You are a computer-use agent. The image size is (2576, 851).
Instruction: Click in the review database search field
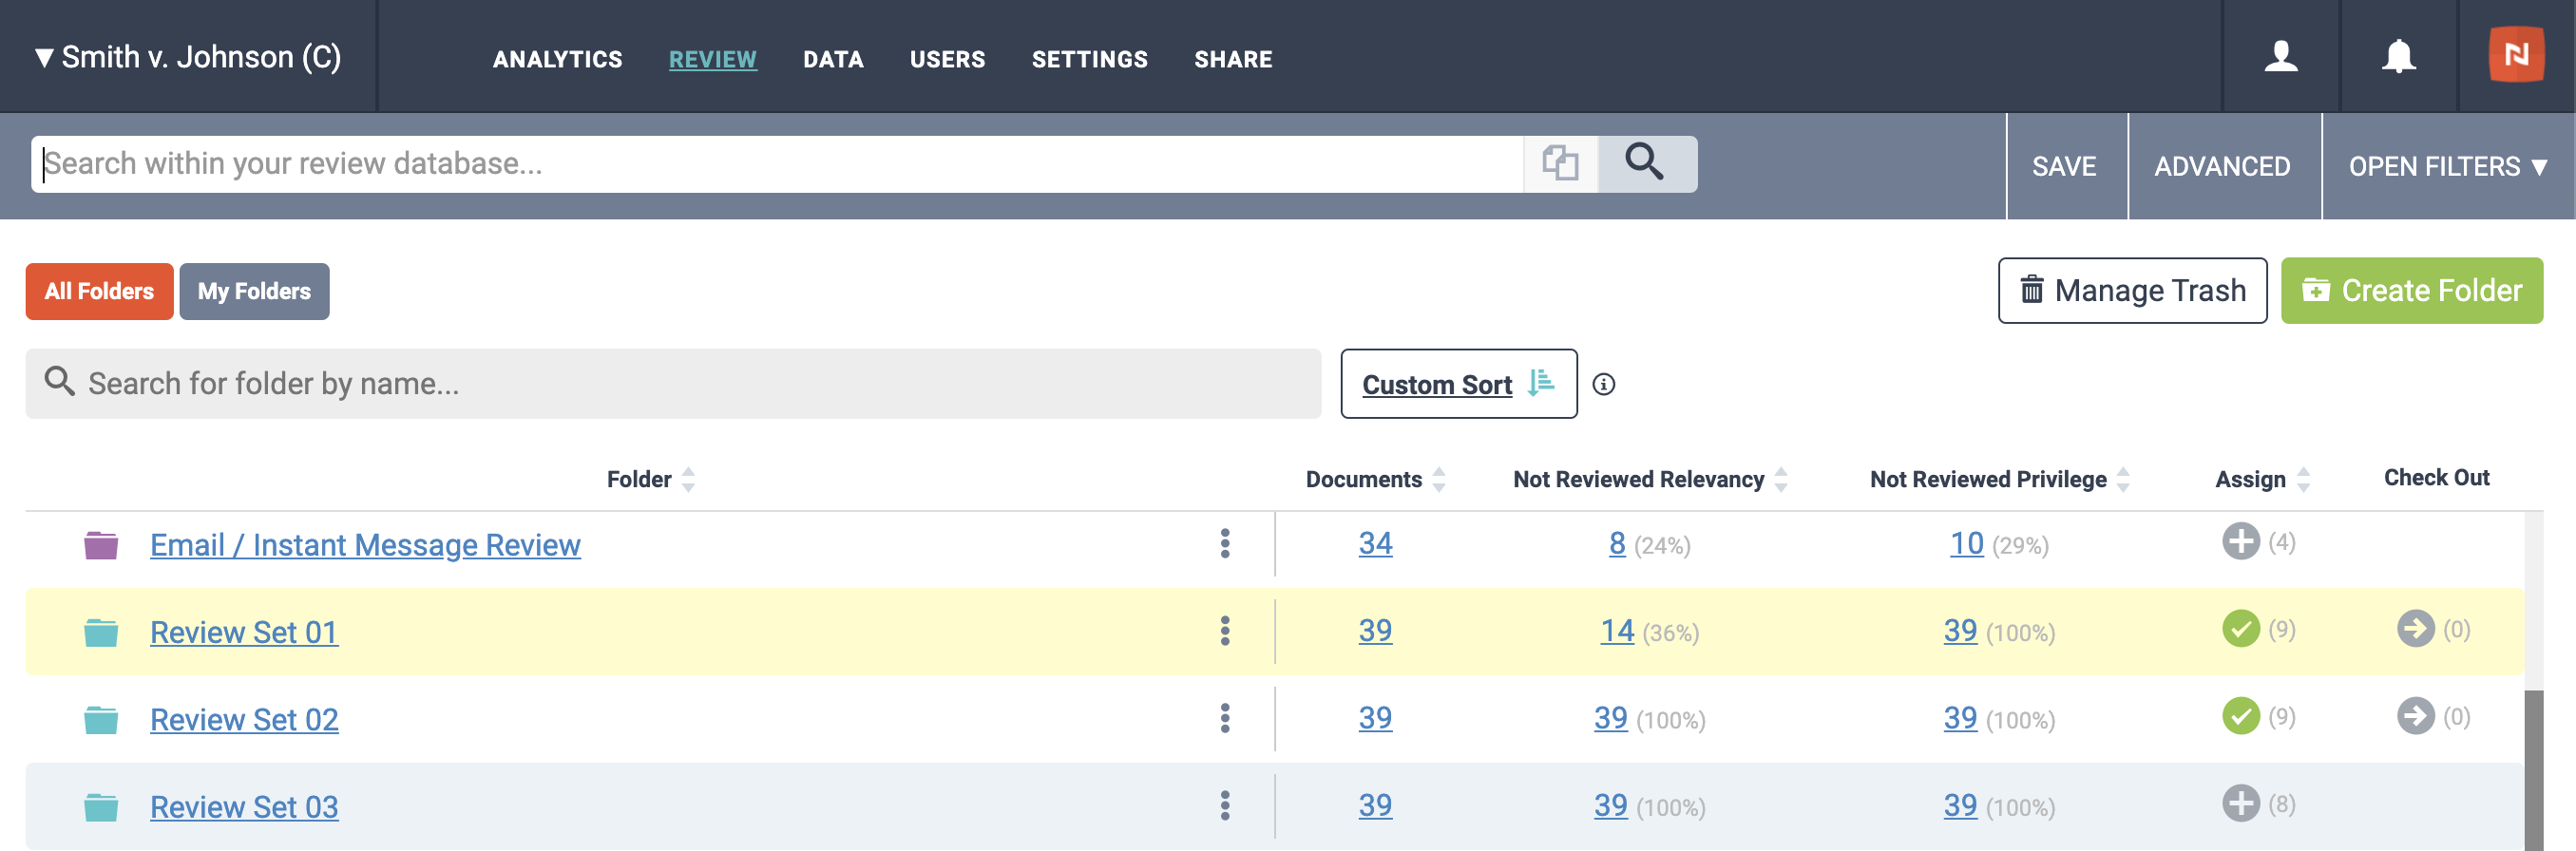(777, 163)
